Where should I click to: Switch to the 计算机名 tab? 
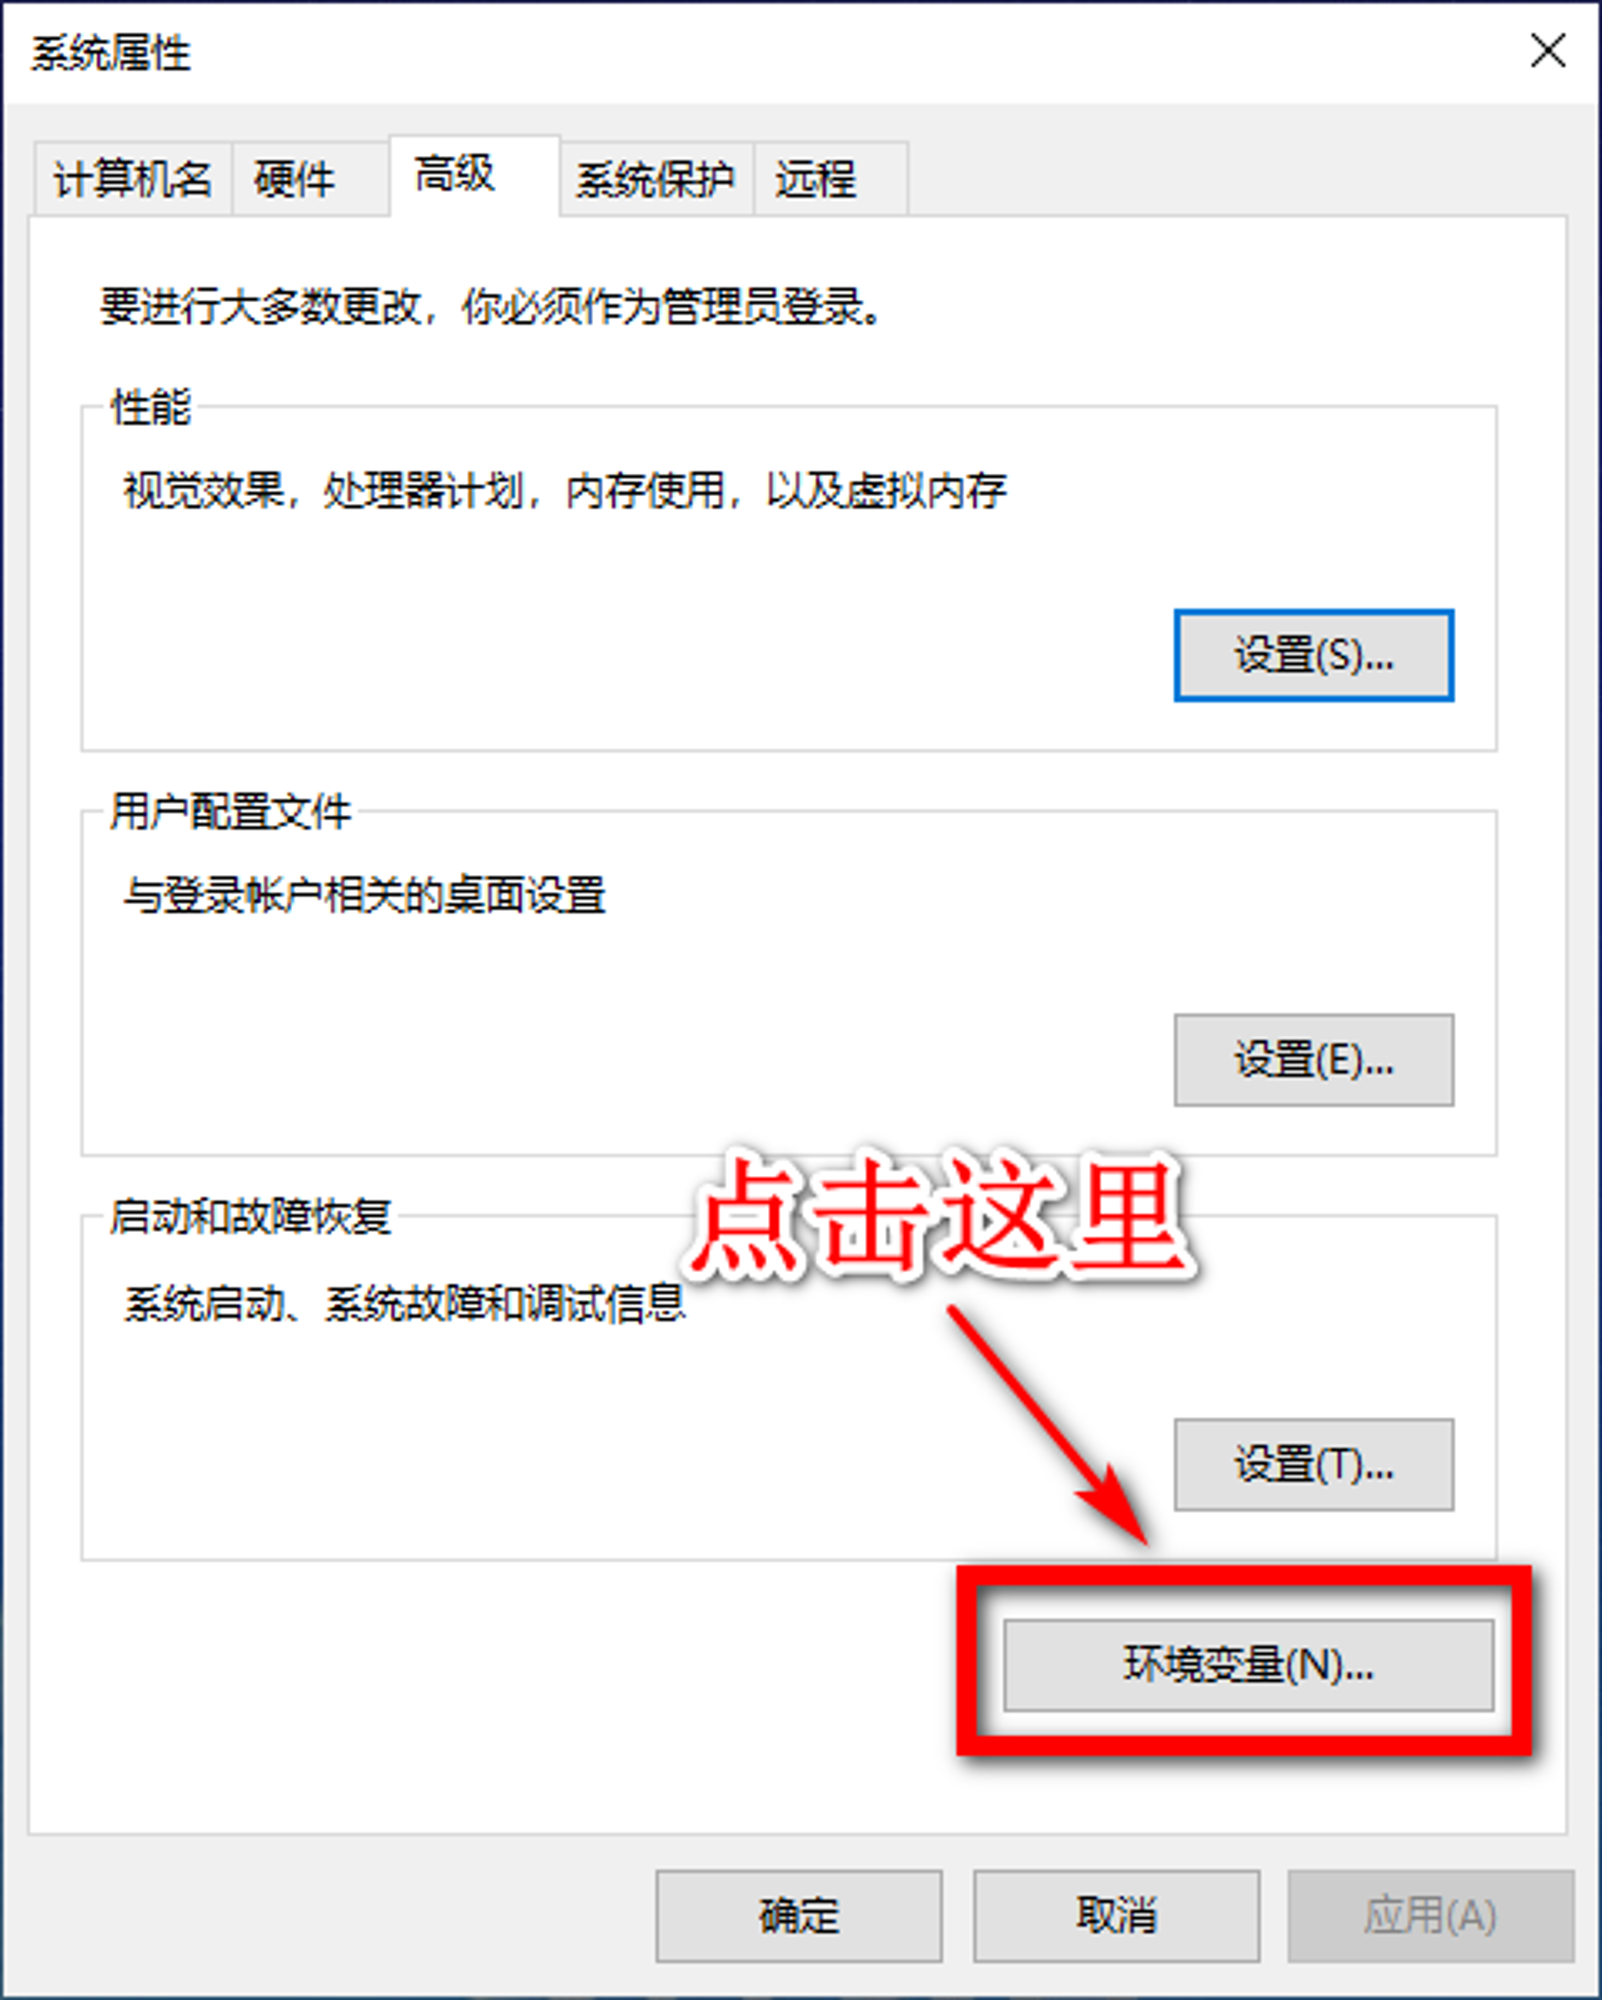tap(133, 180)
